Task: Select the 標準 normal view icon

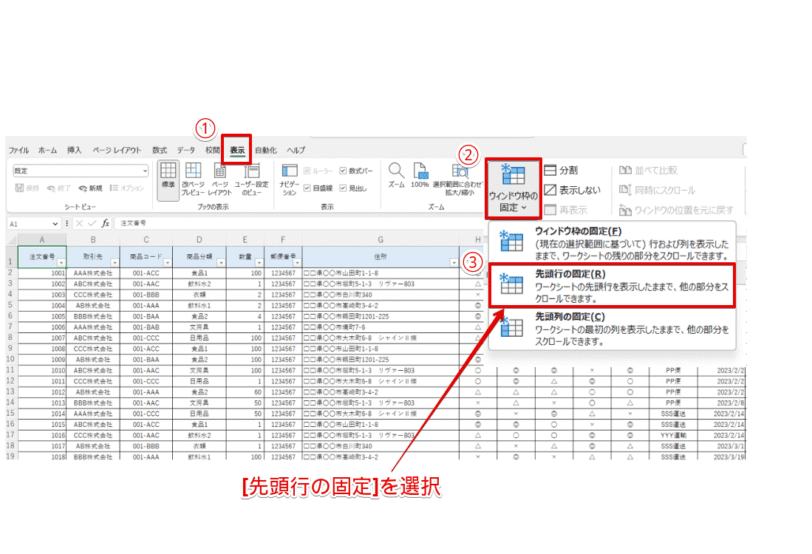Action: [x=168, y=179]
